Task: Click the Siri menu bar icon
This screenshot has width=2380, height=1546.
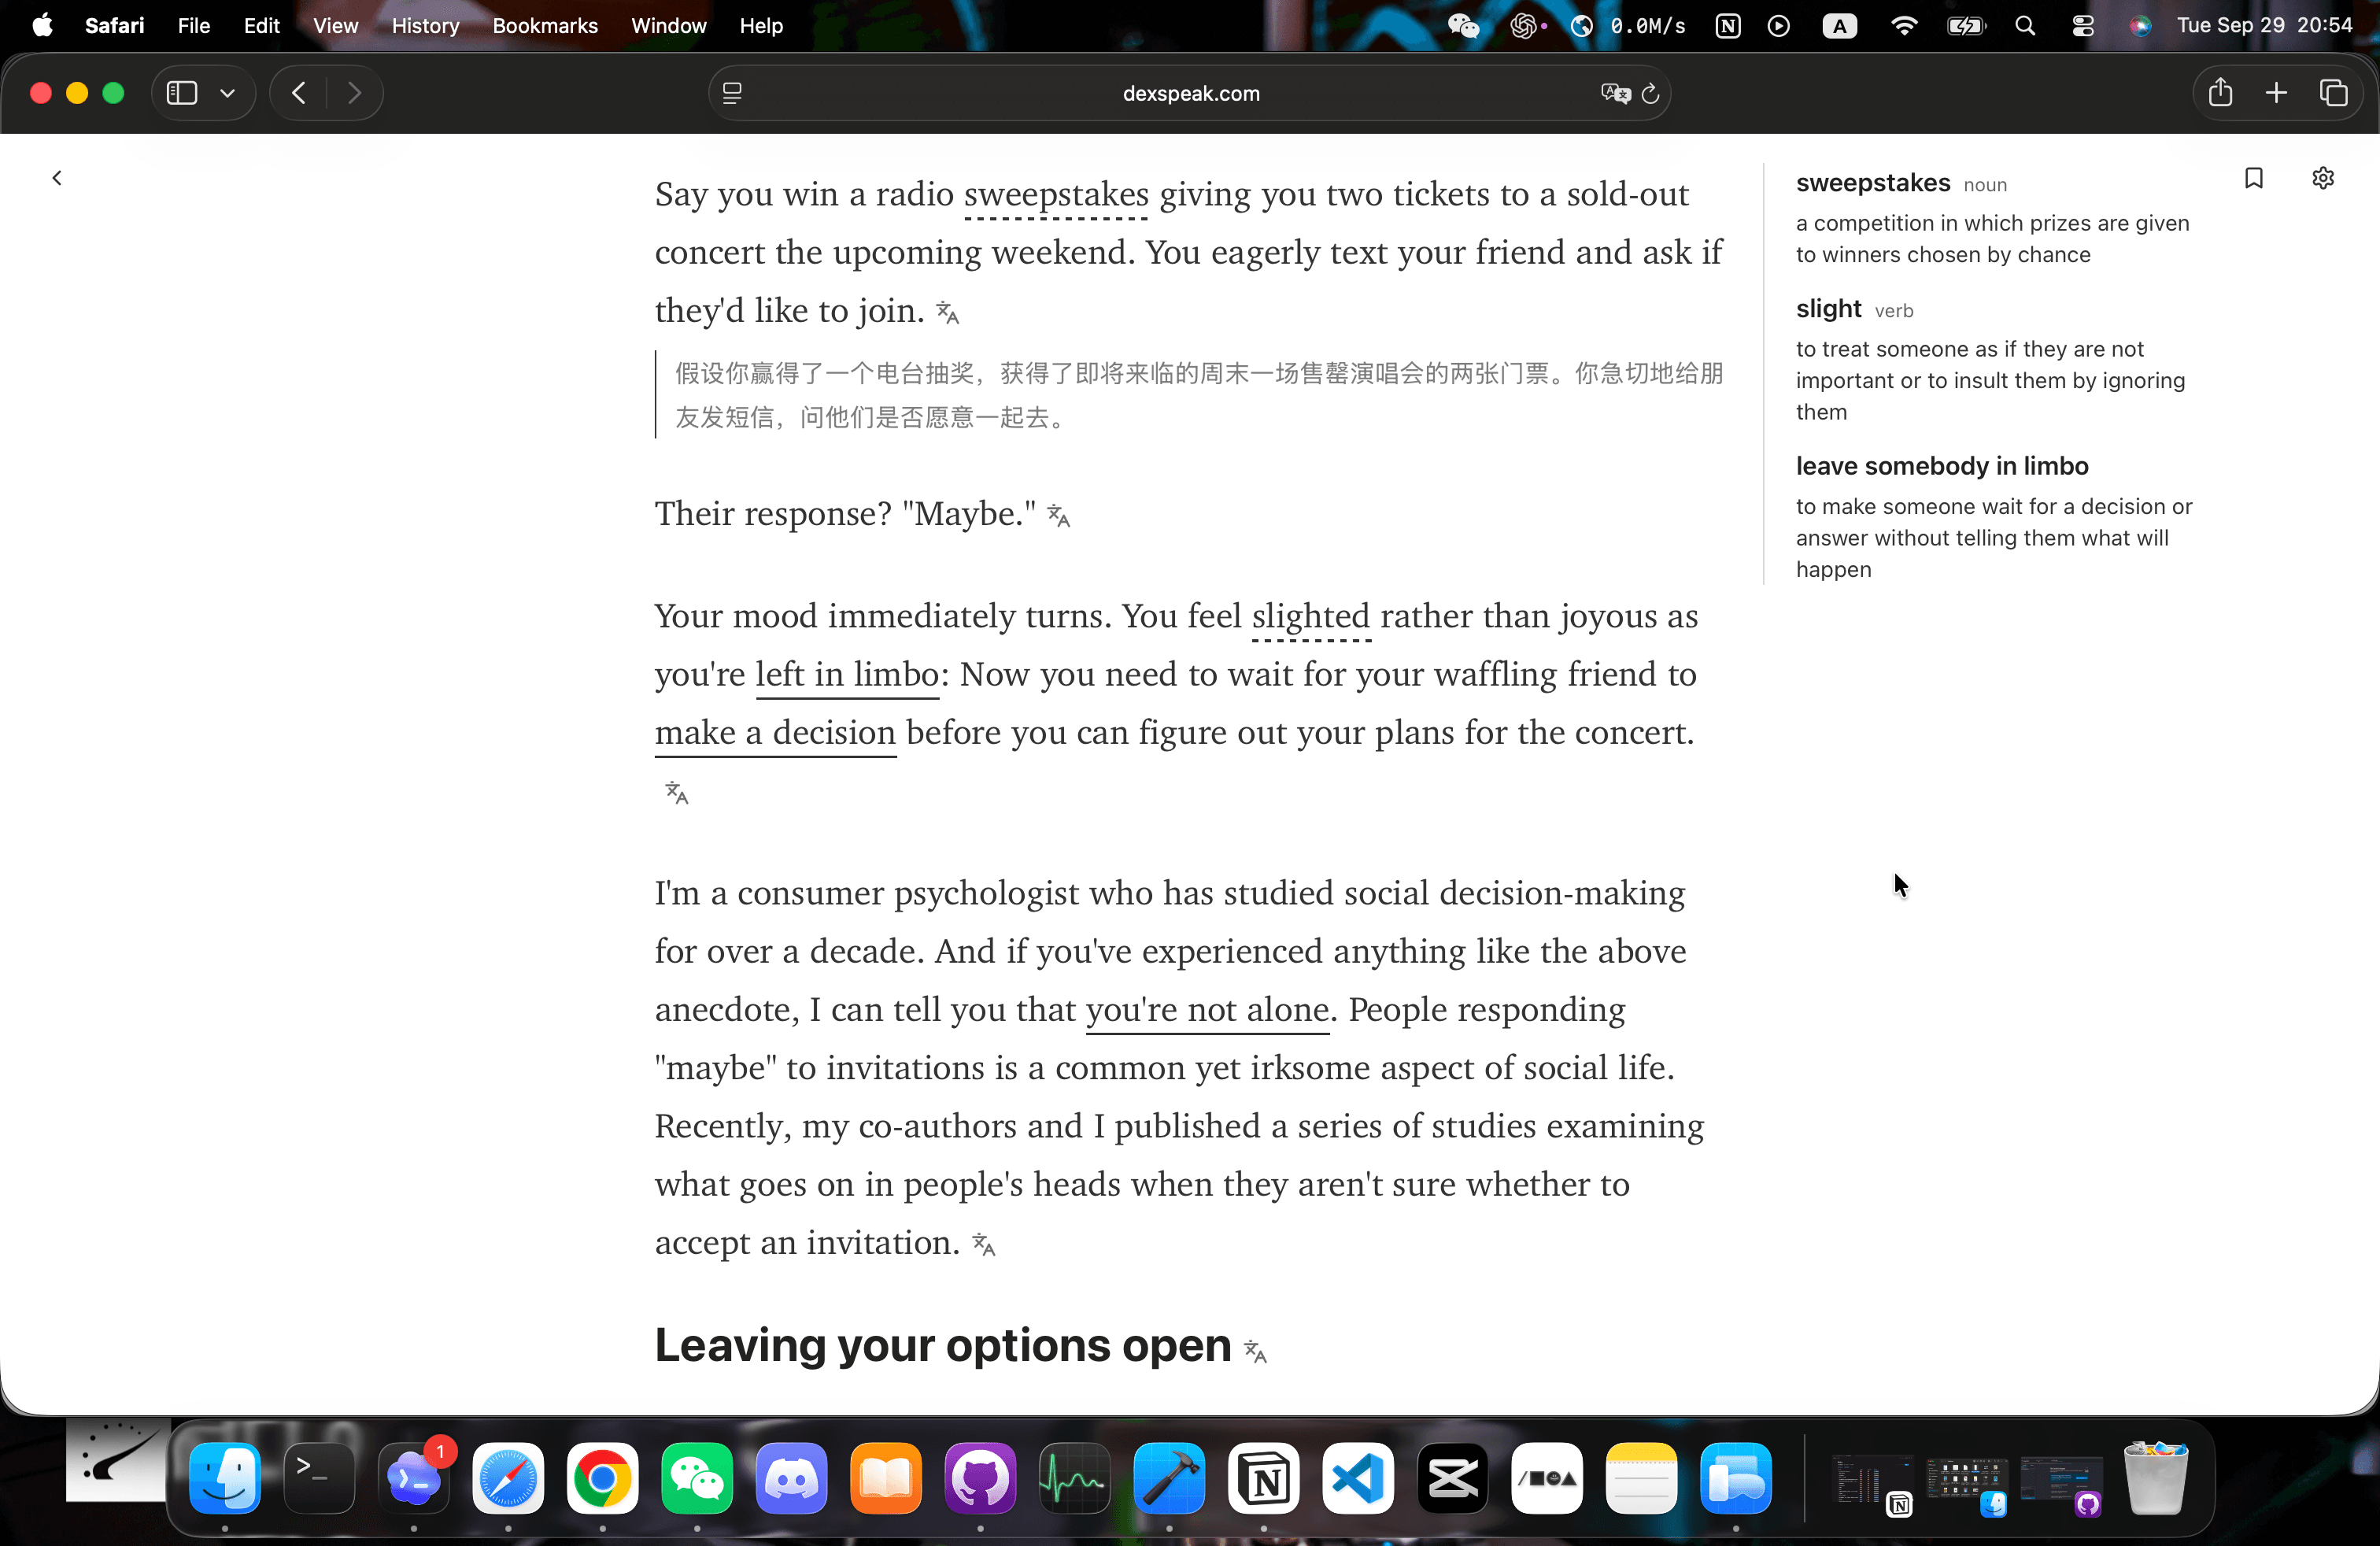Action: click(x=2140, y=26)
